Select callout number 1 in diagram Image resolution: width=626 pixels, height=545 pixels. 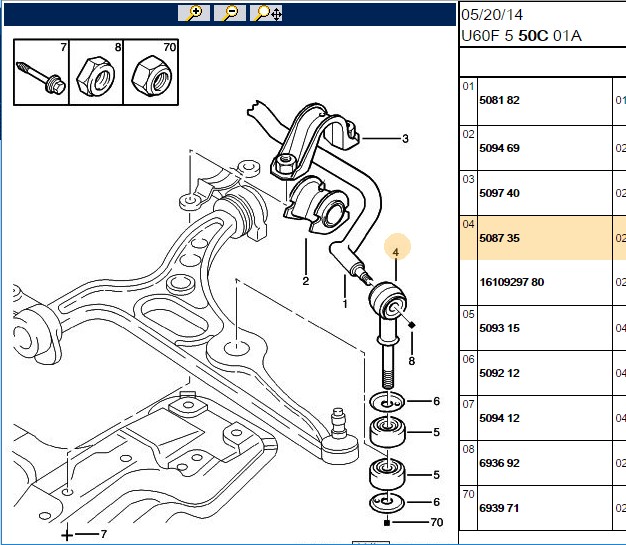[345, 304]
